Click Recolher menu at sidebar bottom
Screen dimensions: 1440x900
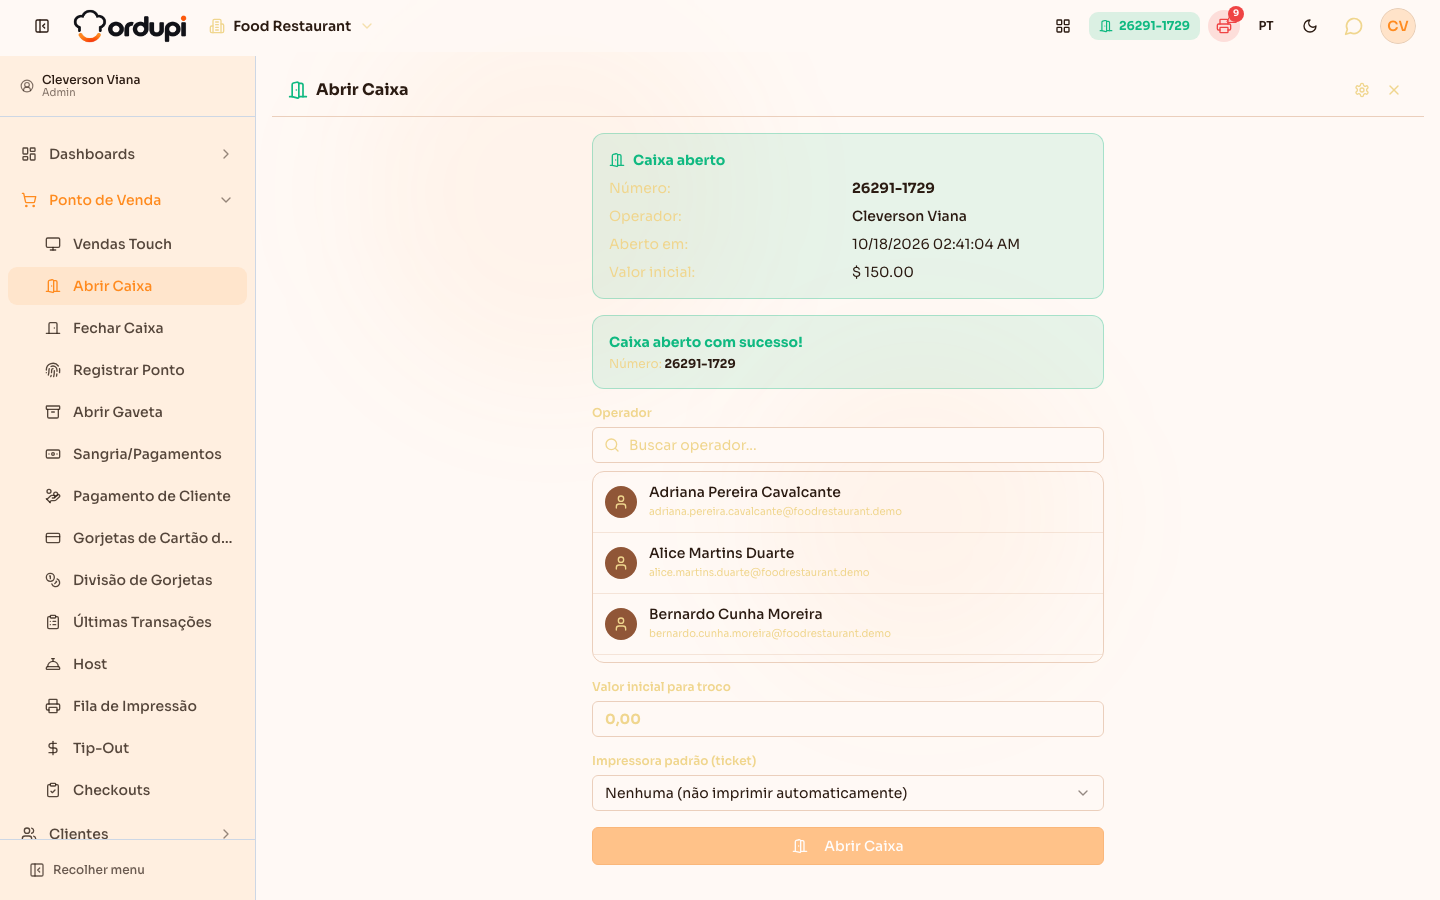tap(87, 870)
